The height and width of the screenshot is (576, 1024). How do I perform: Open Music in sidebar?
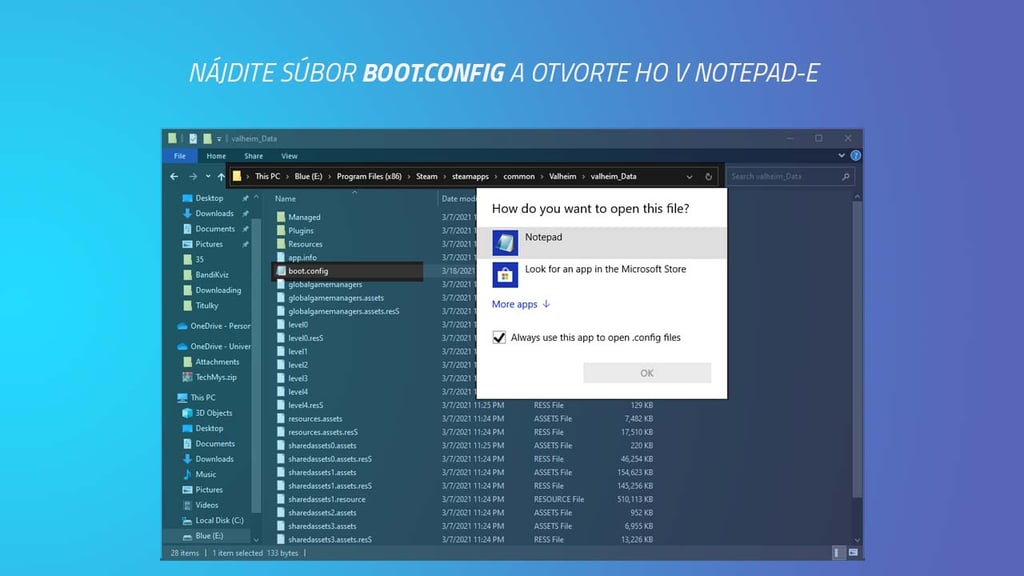(x=205, y=474)
